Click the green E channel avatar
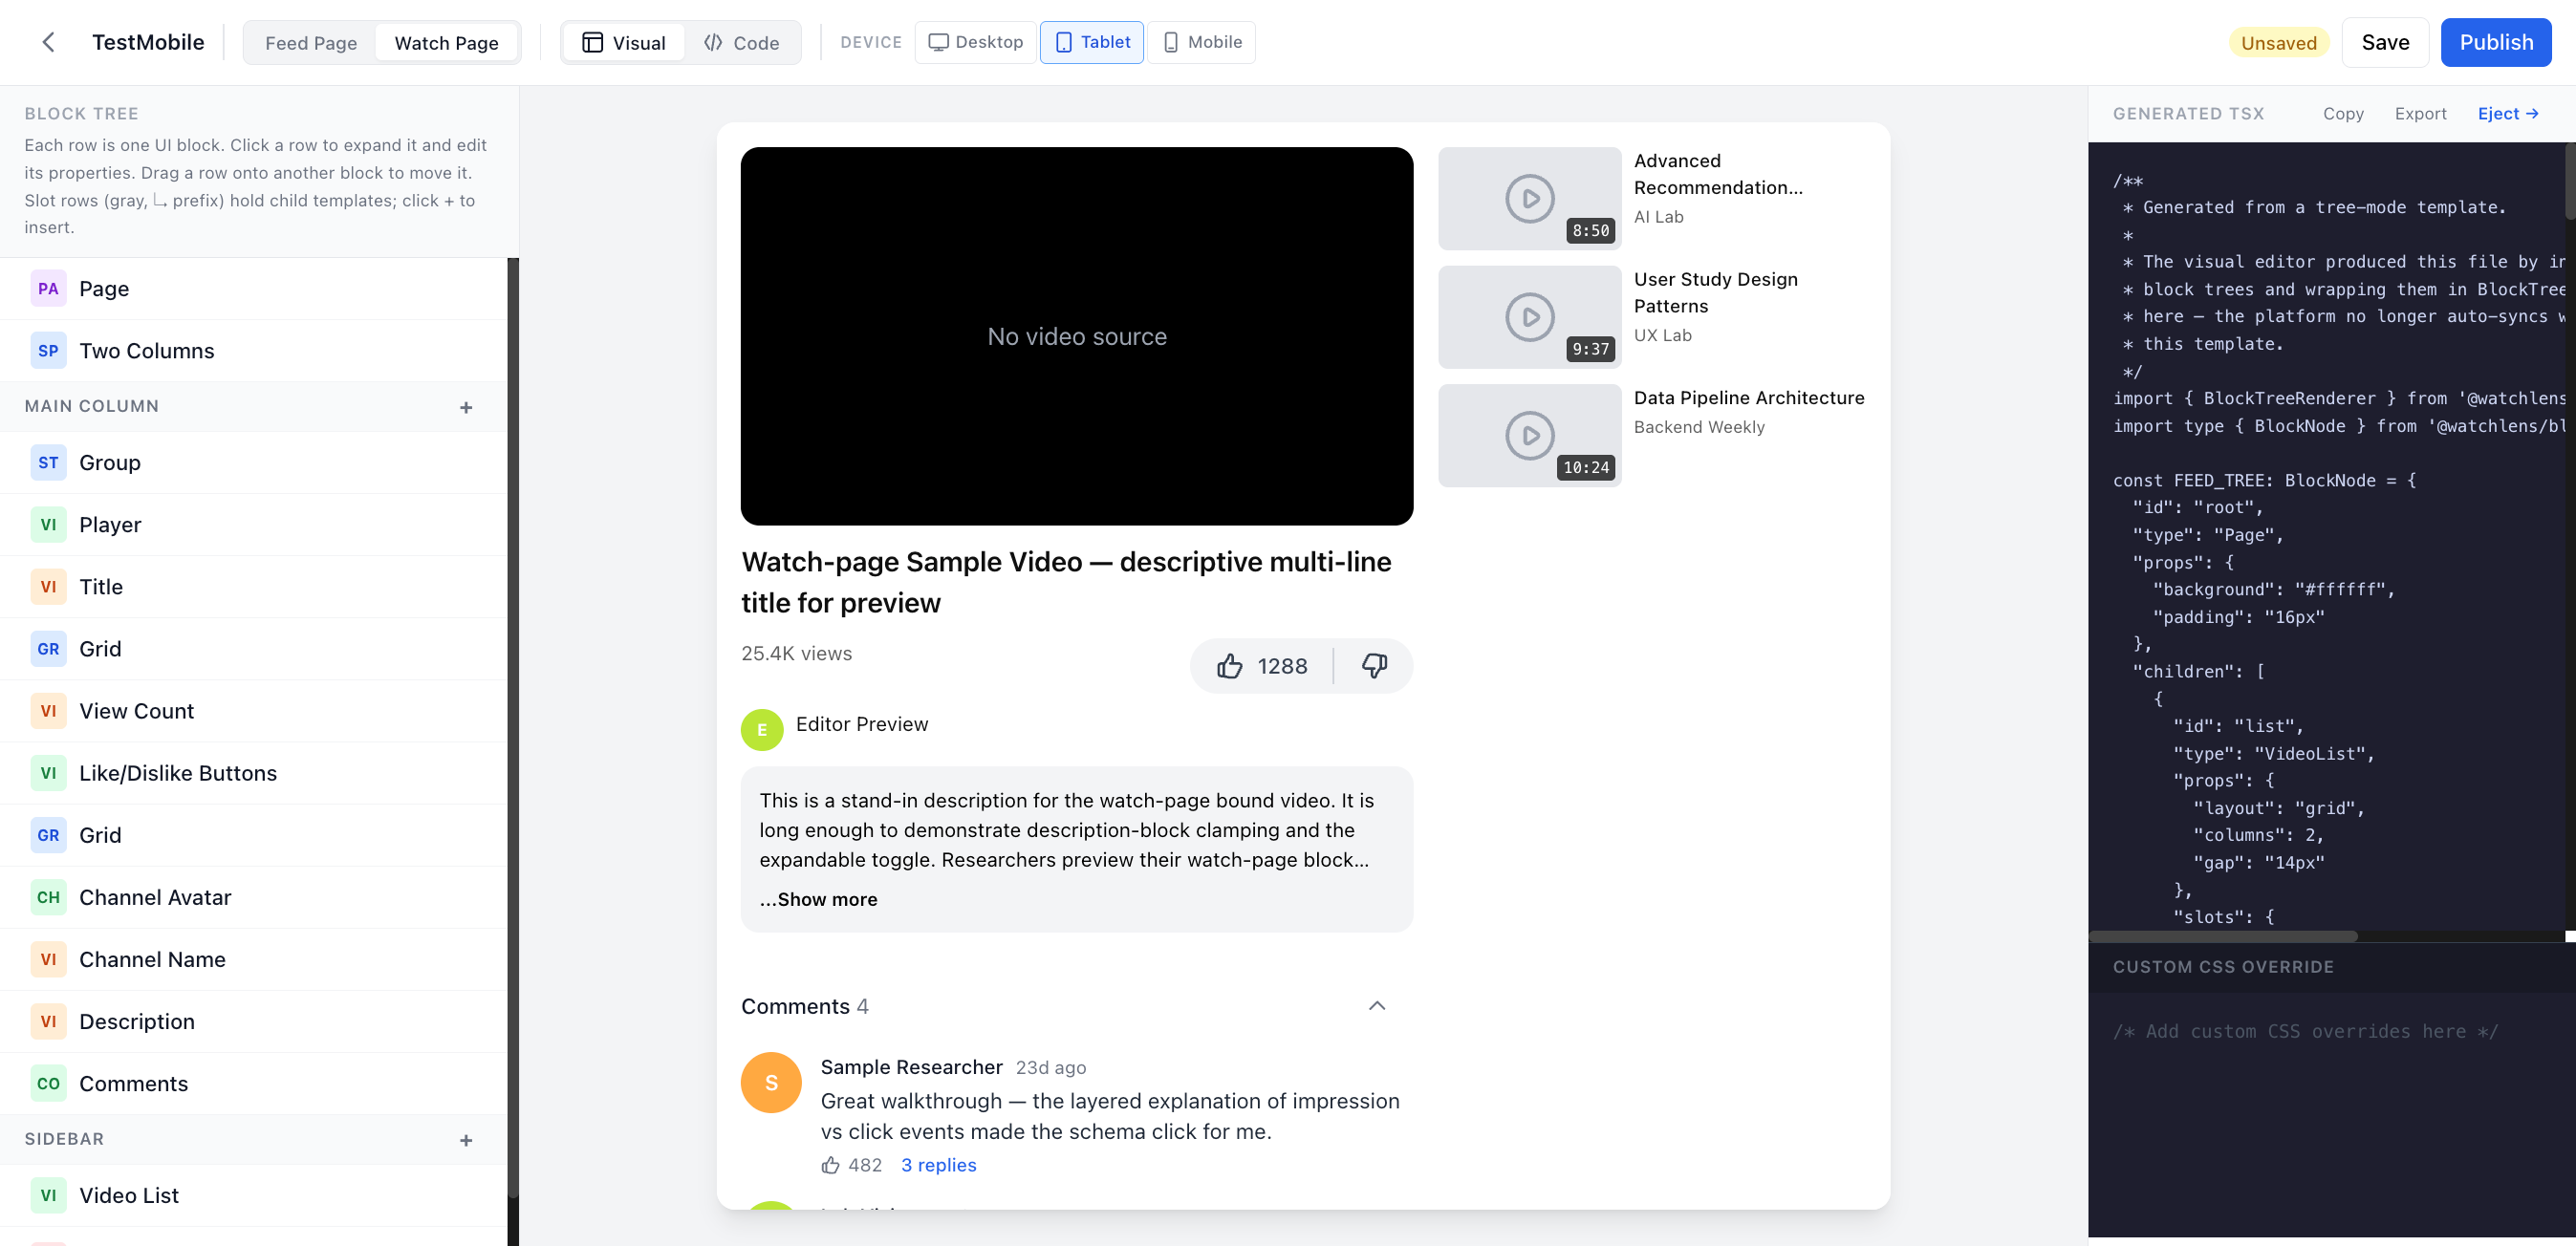The width and height of the screenshot is (2576, 1246). coord(762,730)
